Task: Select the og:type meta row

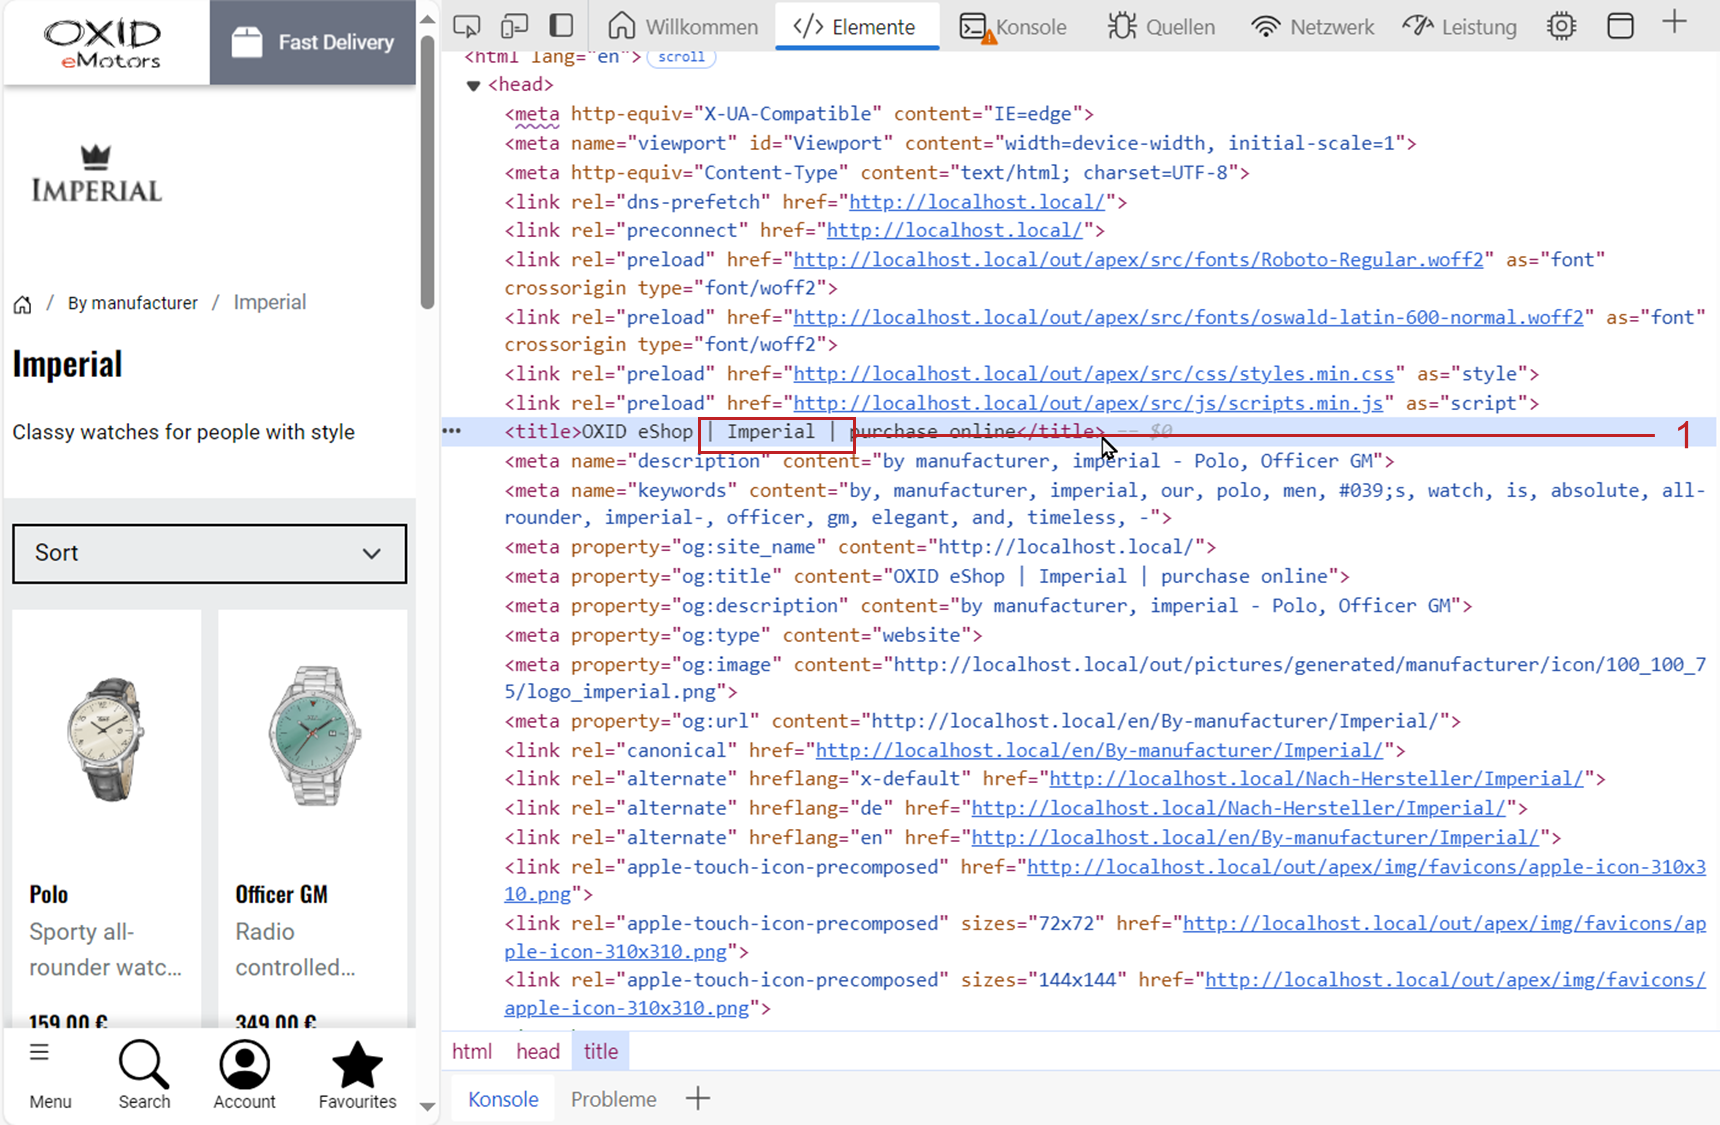Action: tap(743, 635)
